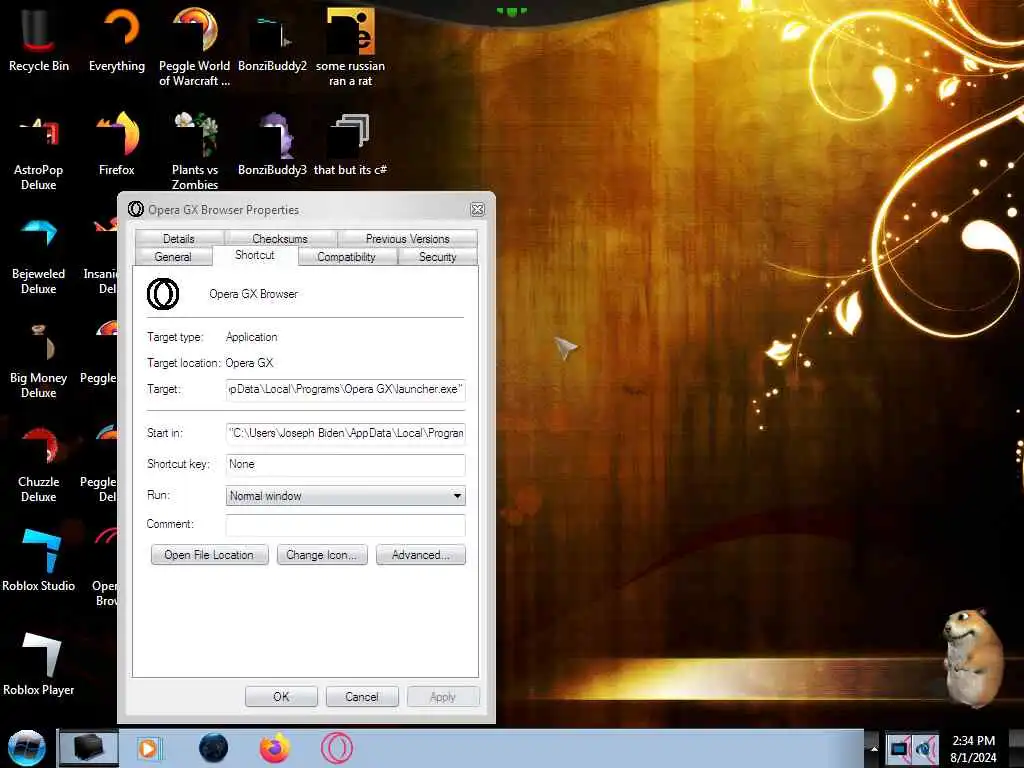This screenshot has height=768, width=1024.
Task: Expand the Run window mode dropdown
Action: pos(345,496)
